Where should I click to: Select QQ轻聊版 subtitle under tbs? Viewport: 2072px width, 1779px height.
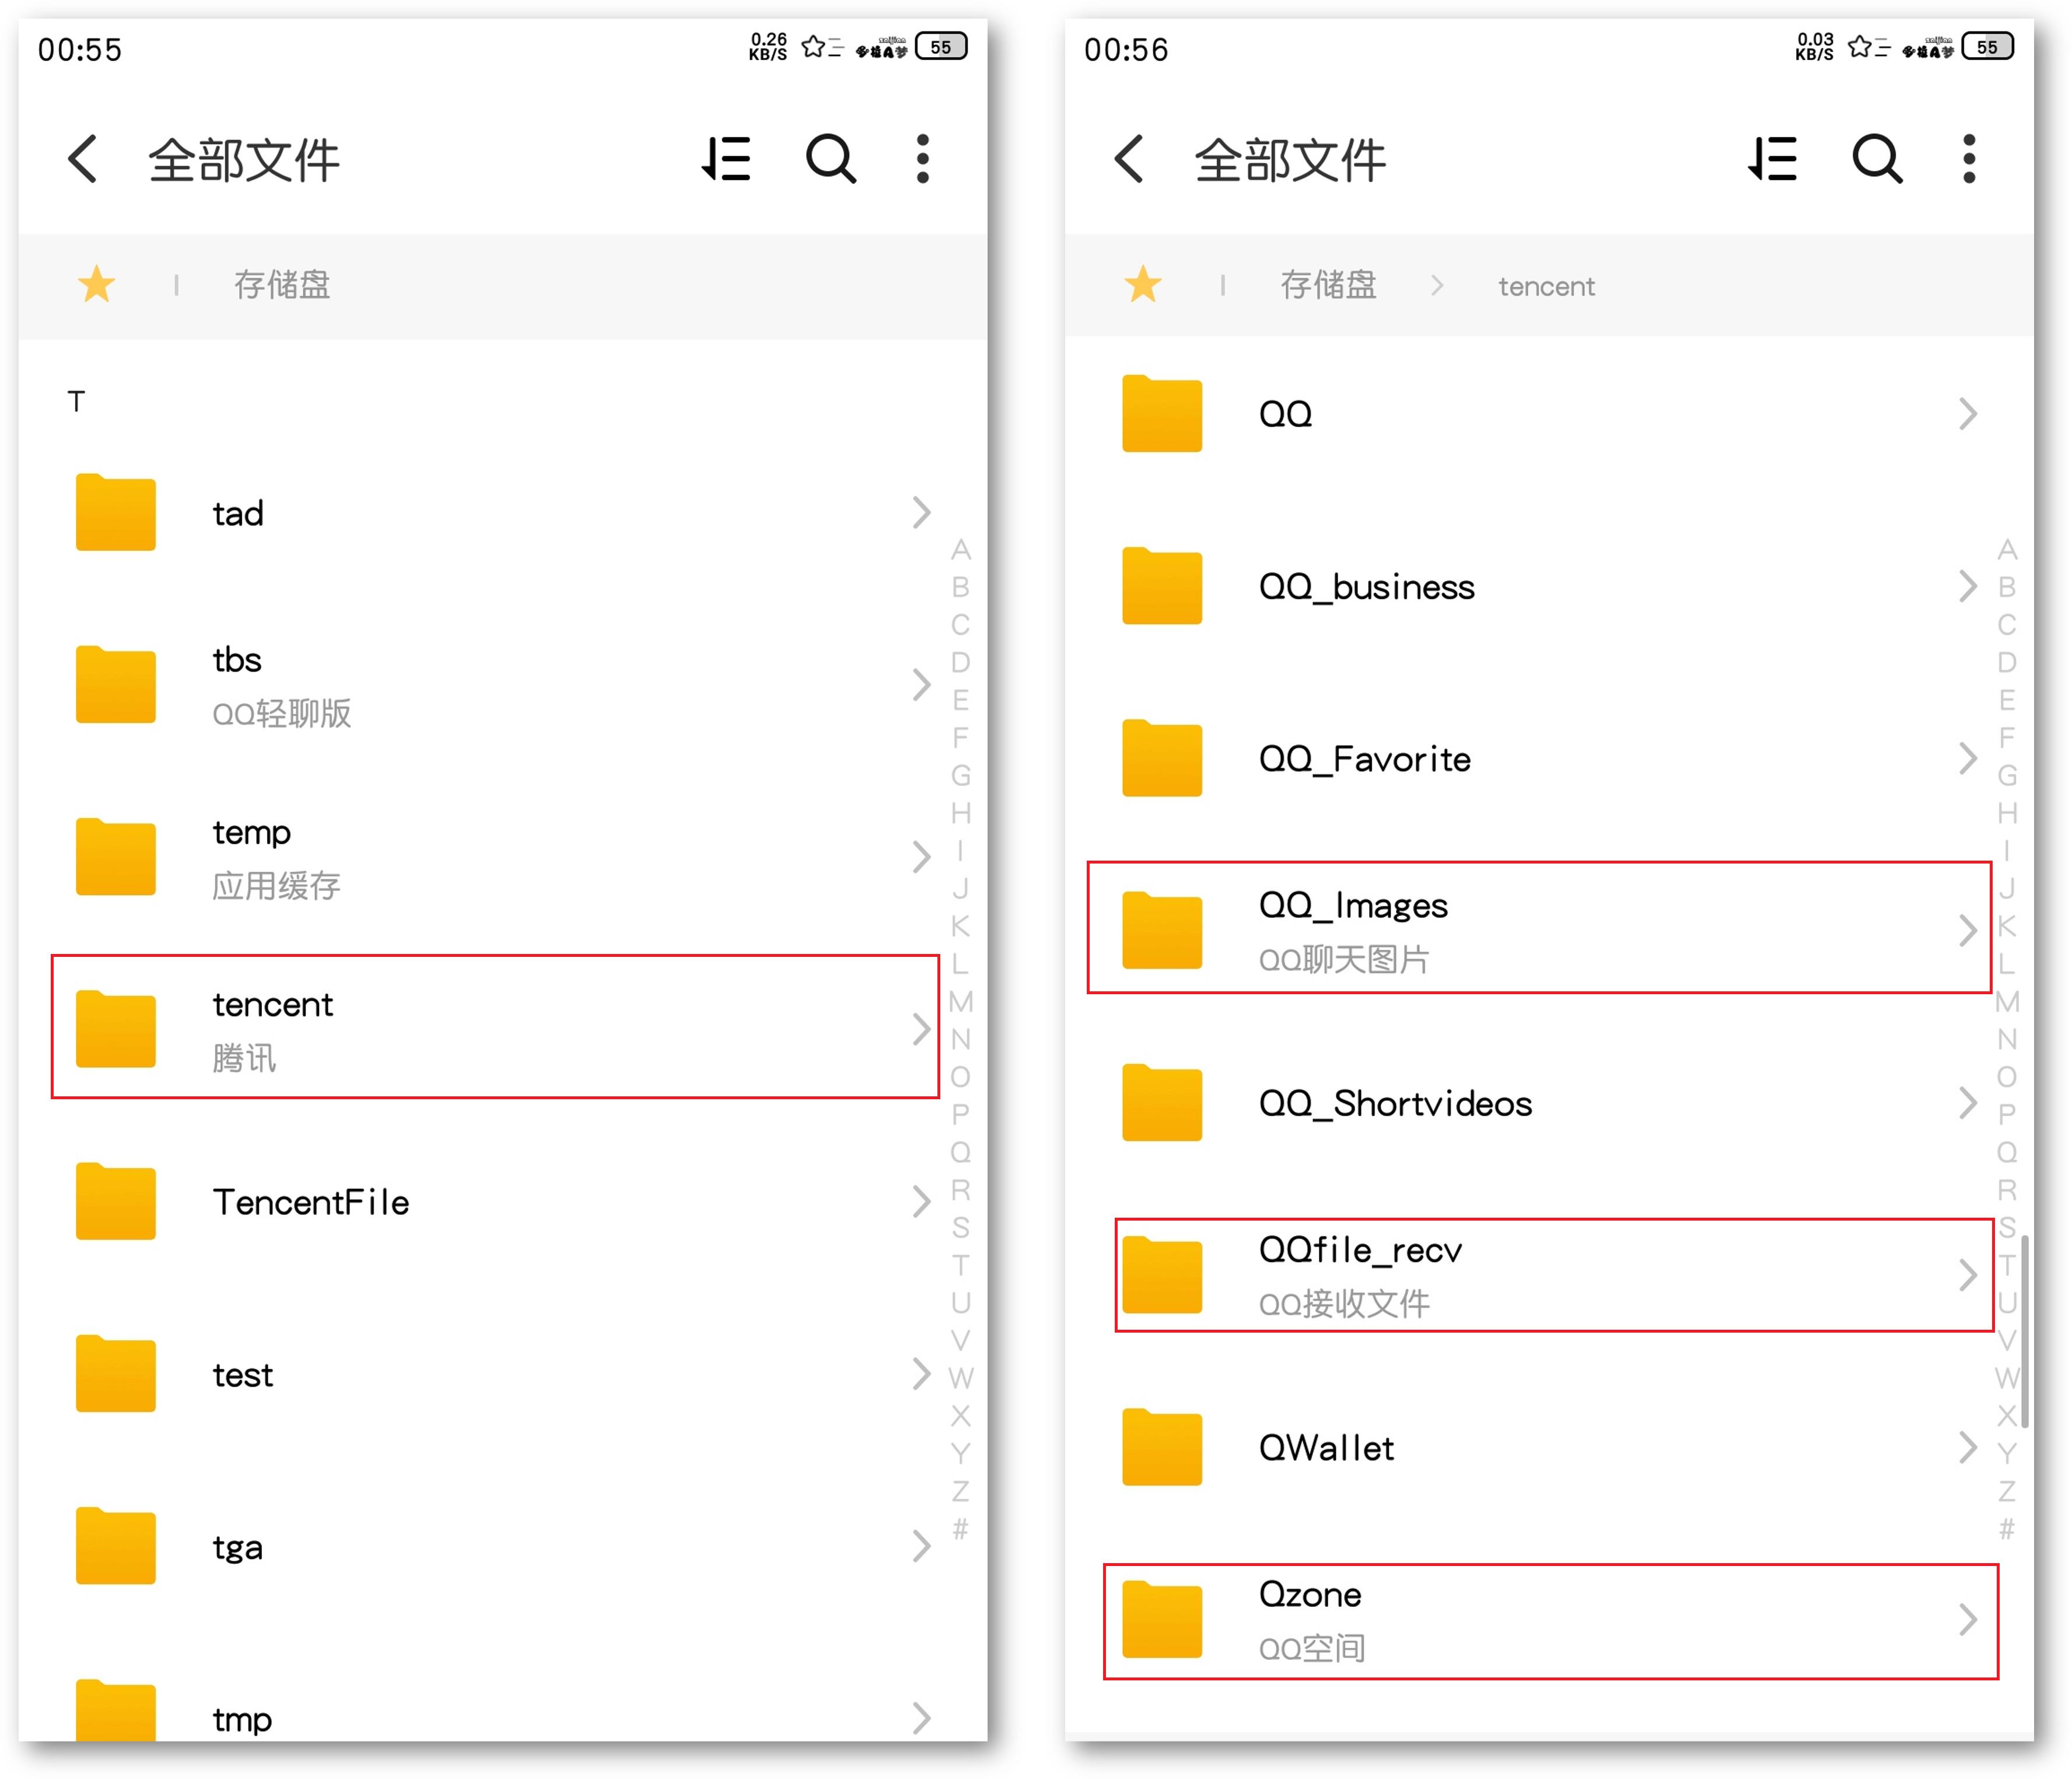(x=281, y=713)
